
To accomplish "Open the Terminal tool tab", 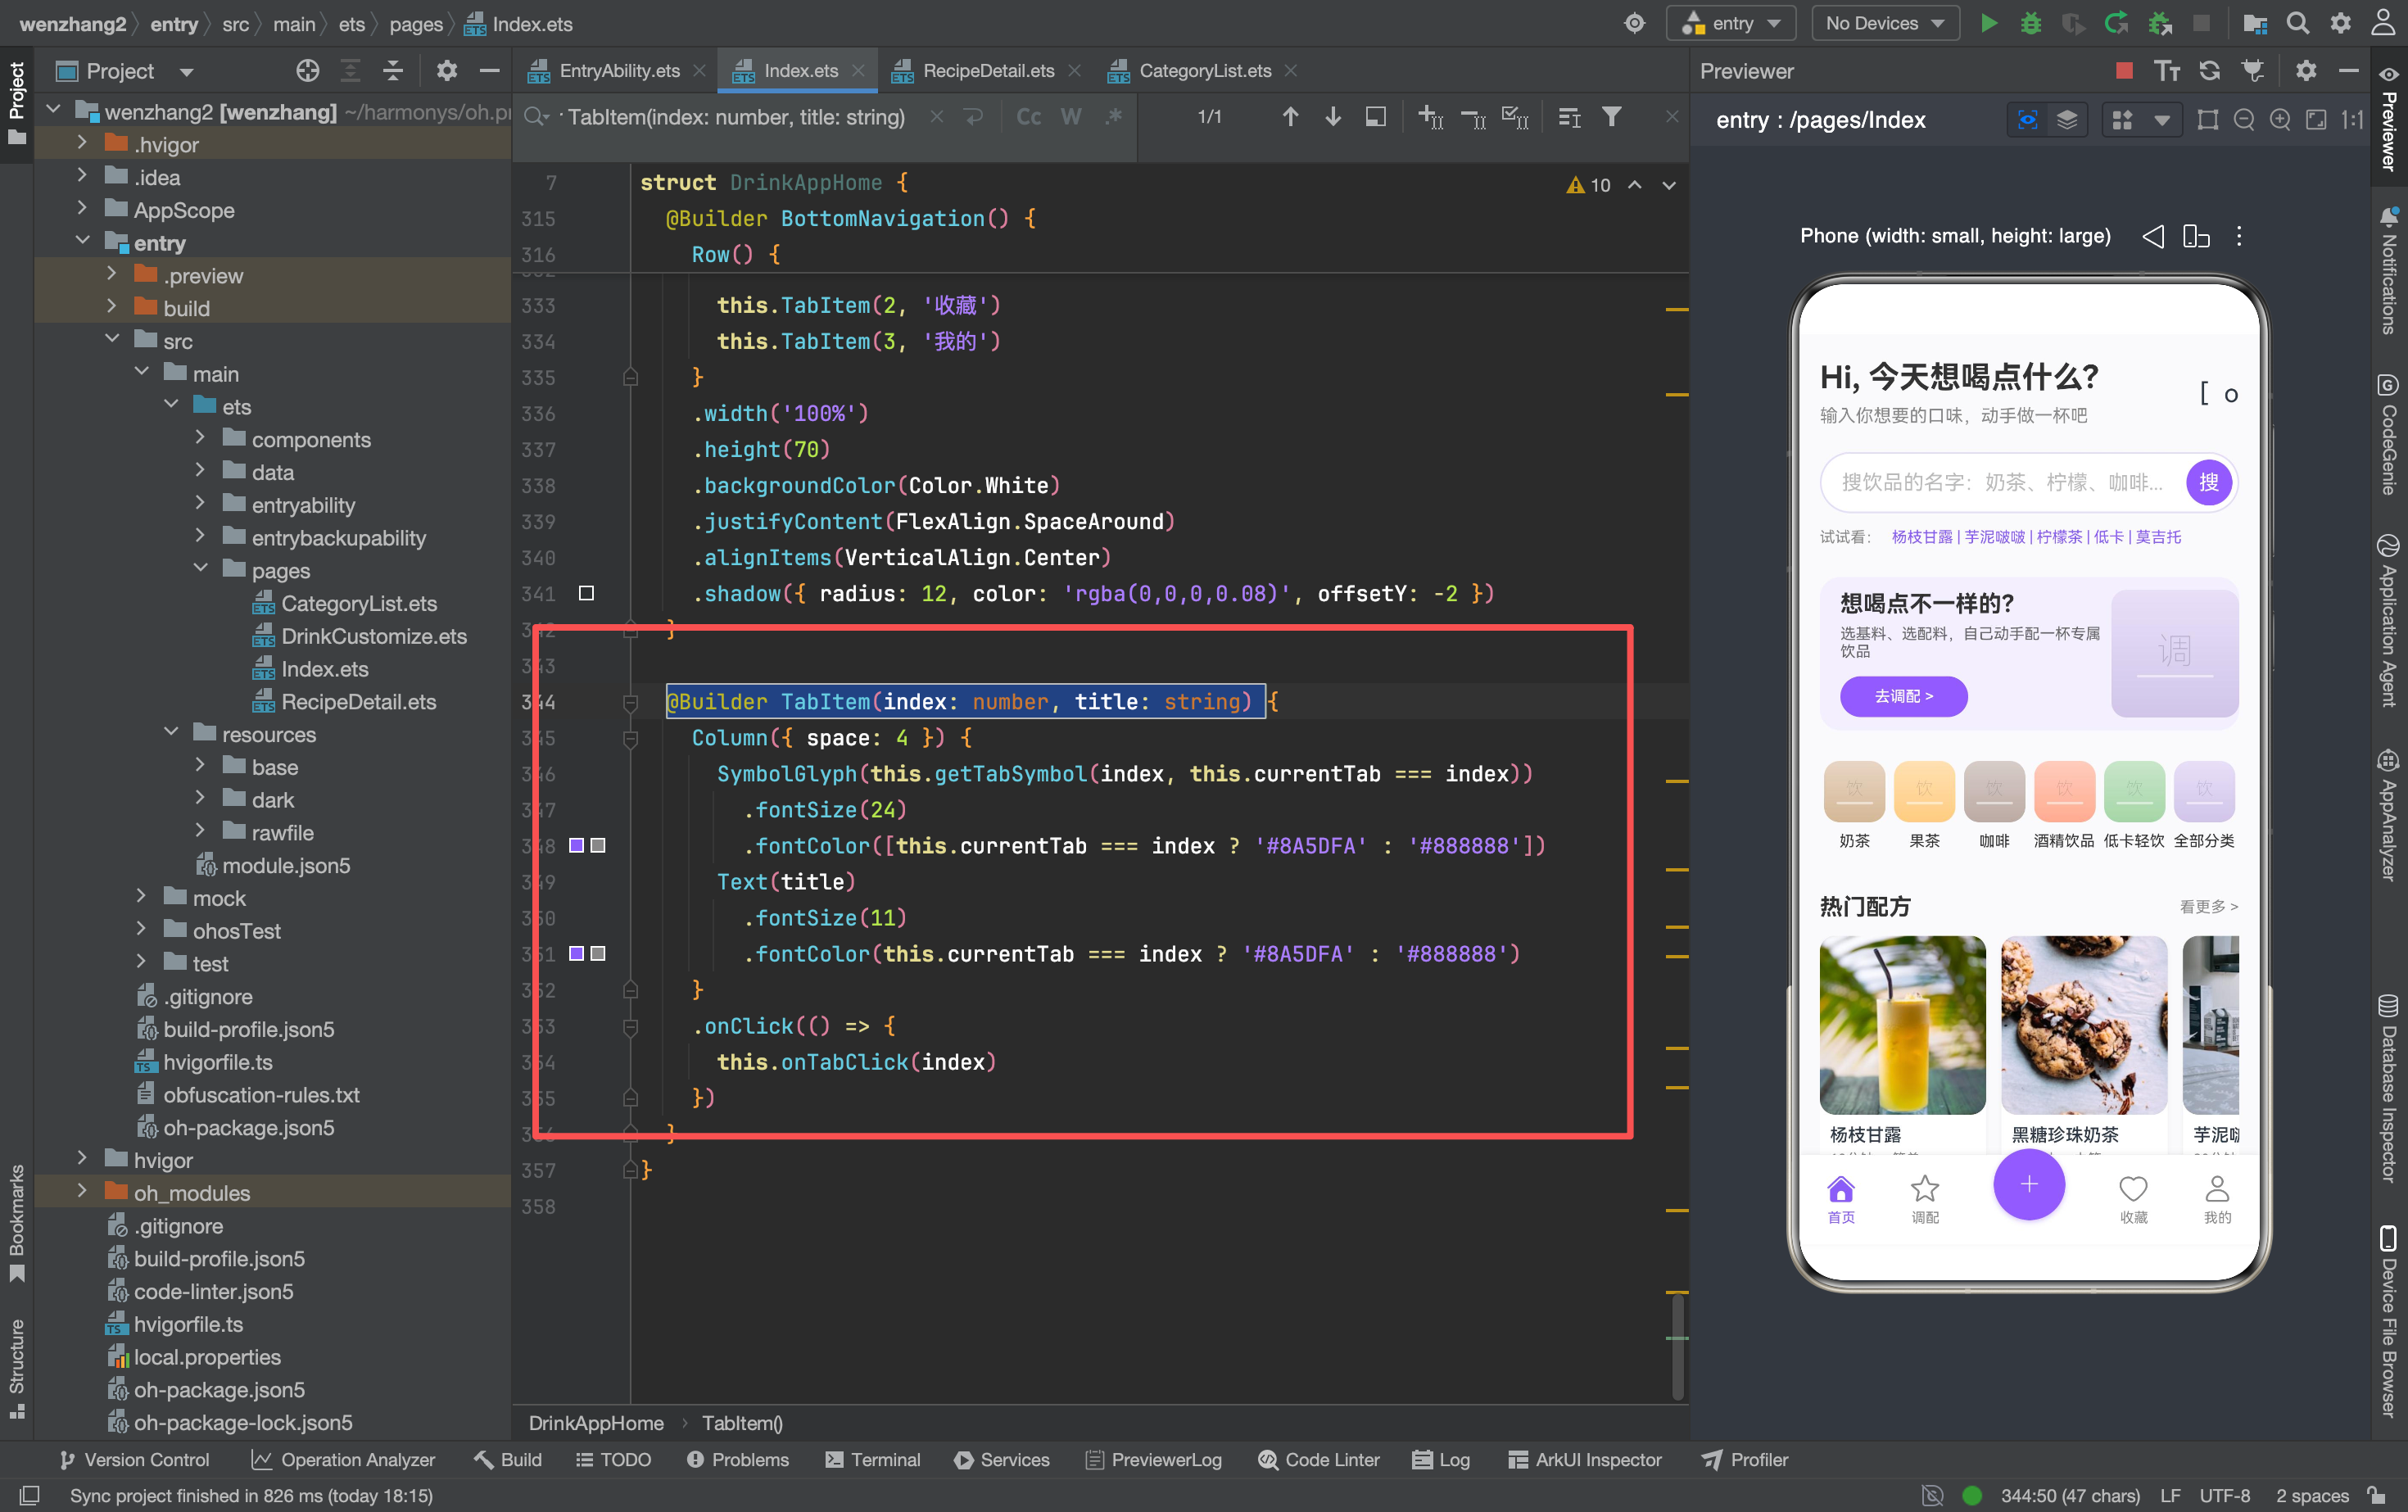I will pyautogui.click(x=872, y=1460).
